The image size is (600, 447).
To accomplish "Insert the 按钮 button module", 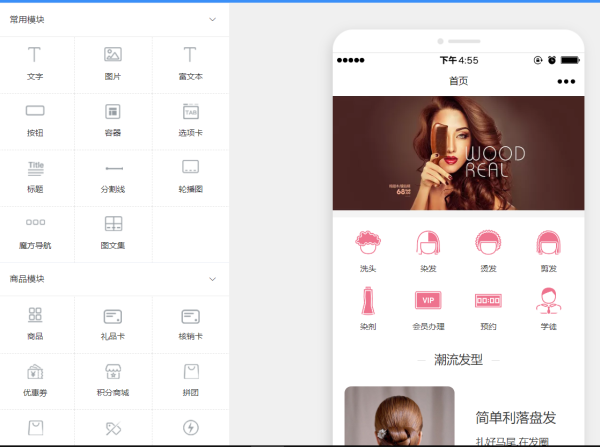I will click(x=35, y=111).
